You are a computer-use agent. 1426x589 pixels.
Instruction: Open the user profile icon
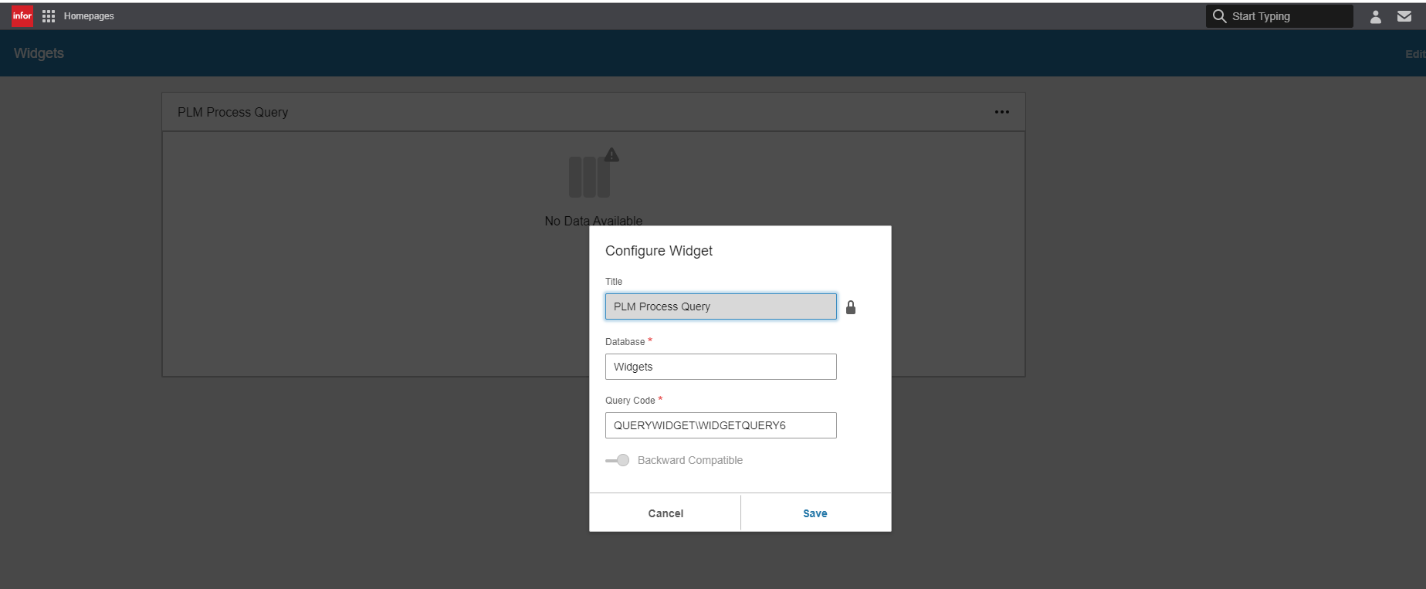[x=1375, y=16]
